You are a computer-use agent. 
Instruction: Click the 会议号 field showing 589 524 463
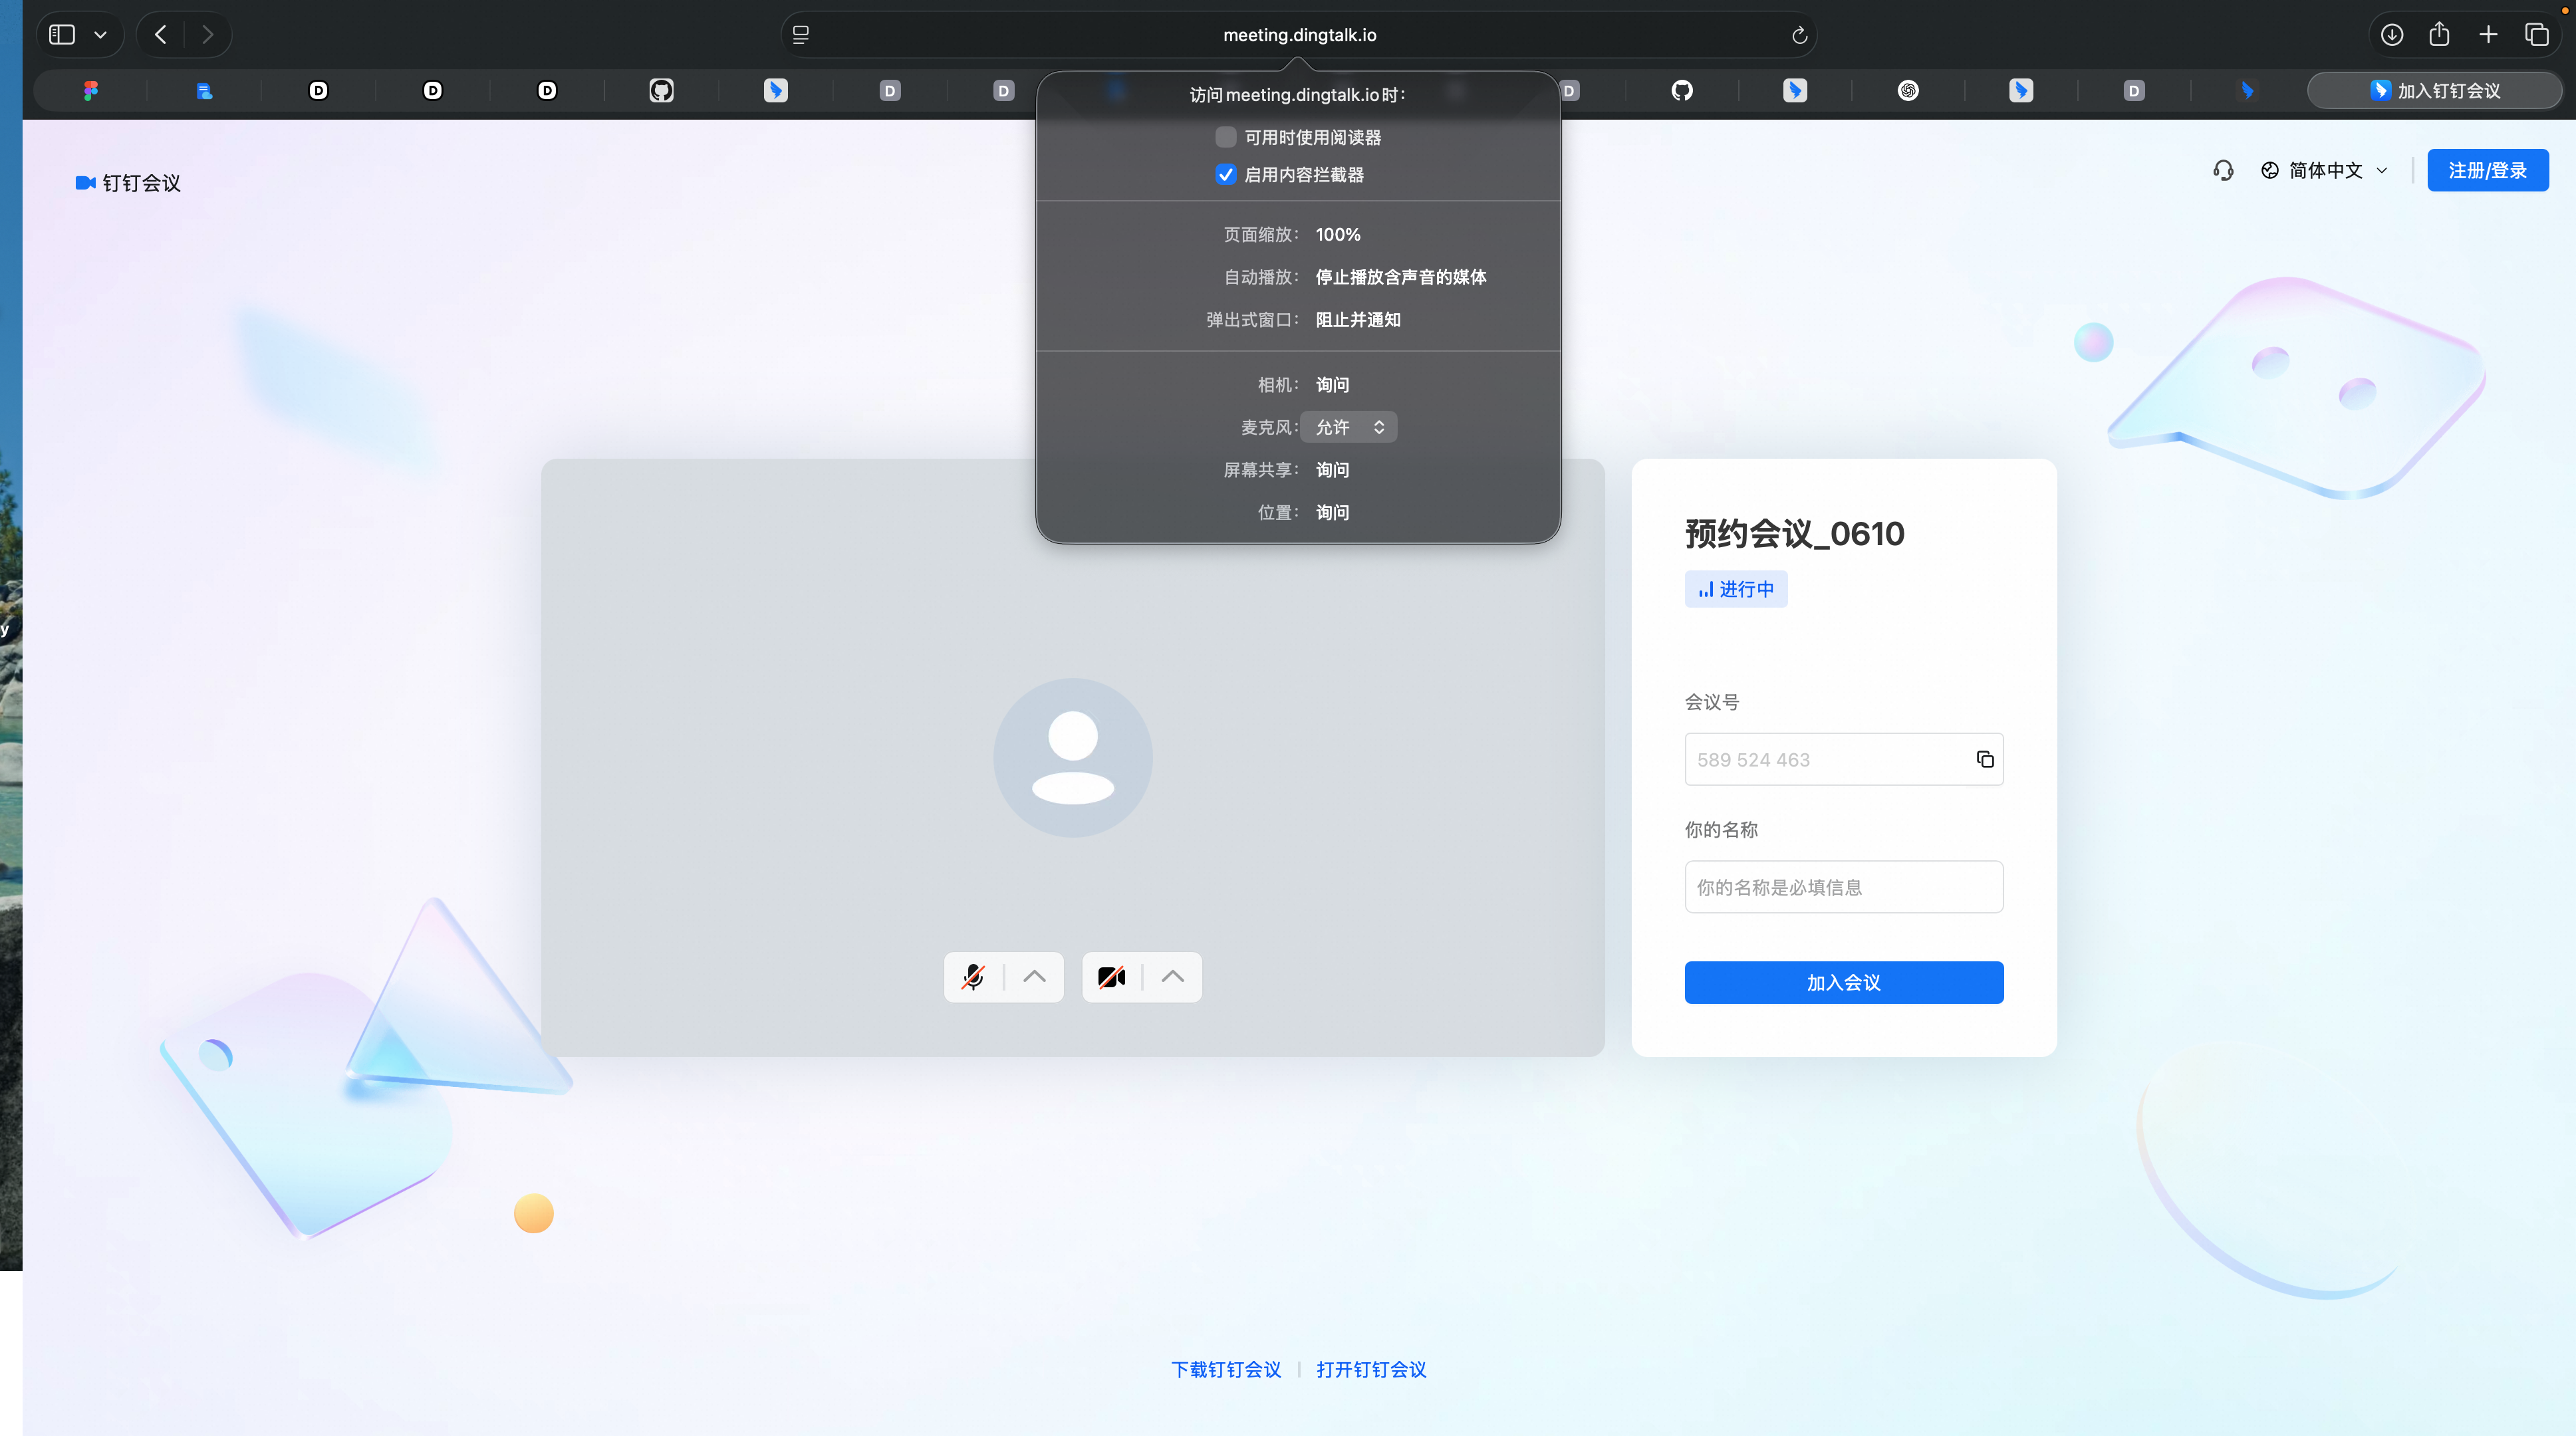click(x=1843, y=760)
